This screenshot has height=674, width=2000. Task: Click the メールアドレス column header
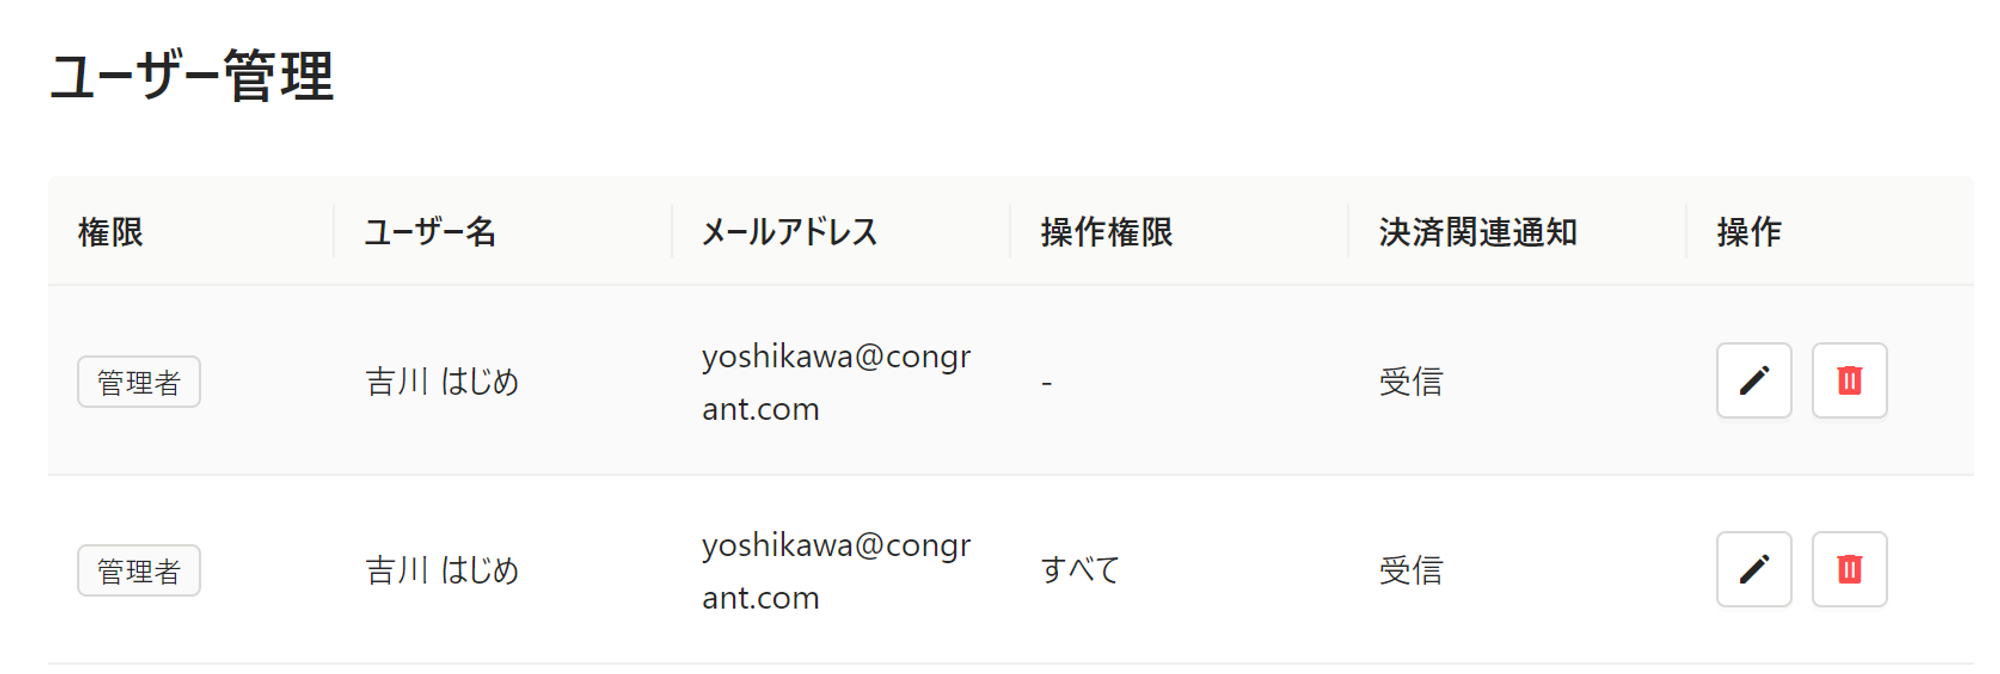pyautogui.click(x=789, y=232)
